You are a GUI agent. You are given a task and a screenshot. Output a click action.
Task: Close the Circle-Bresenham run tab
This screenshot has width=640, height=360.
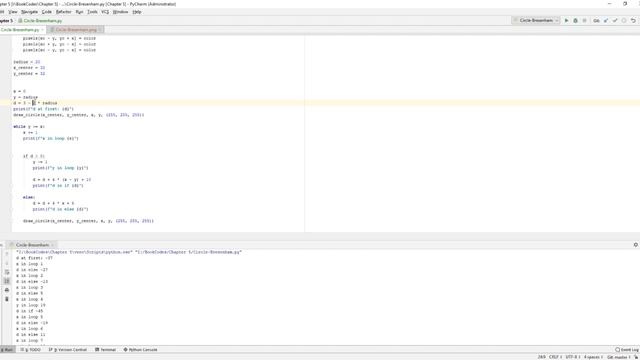[52, 245]
